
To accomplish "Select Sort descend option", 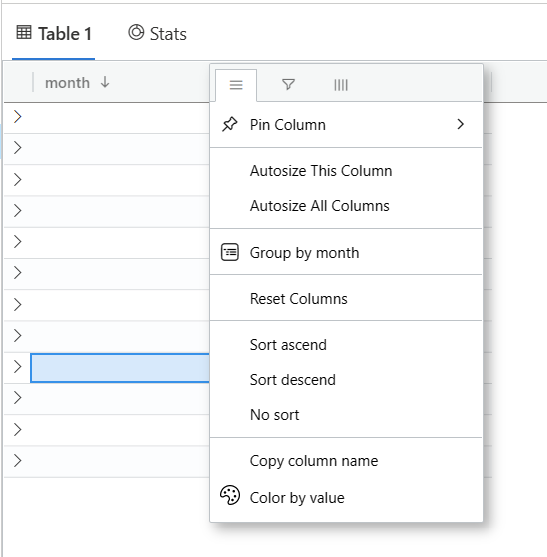I will [x=293, y=380].
